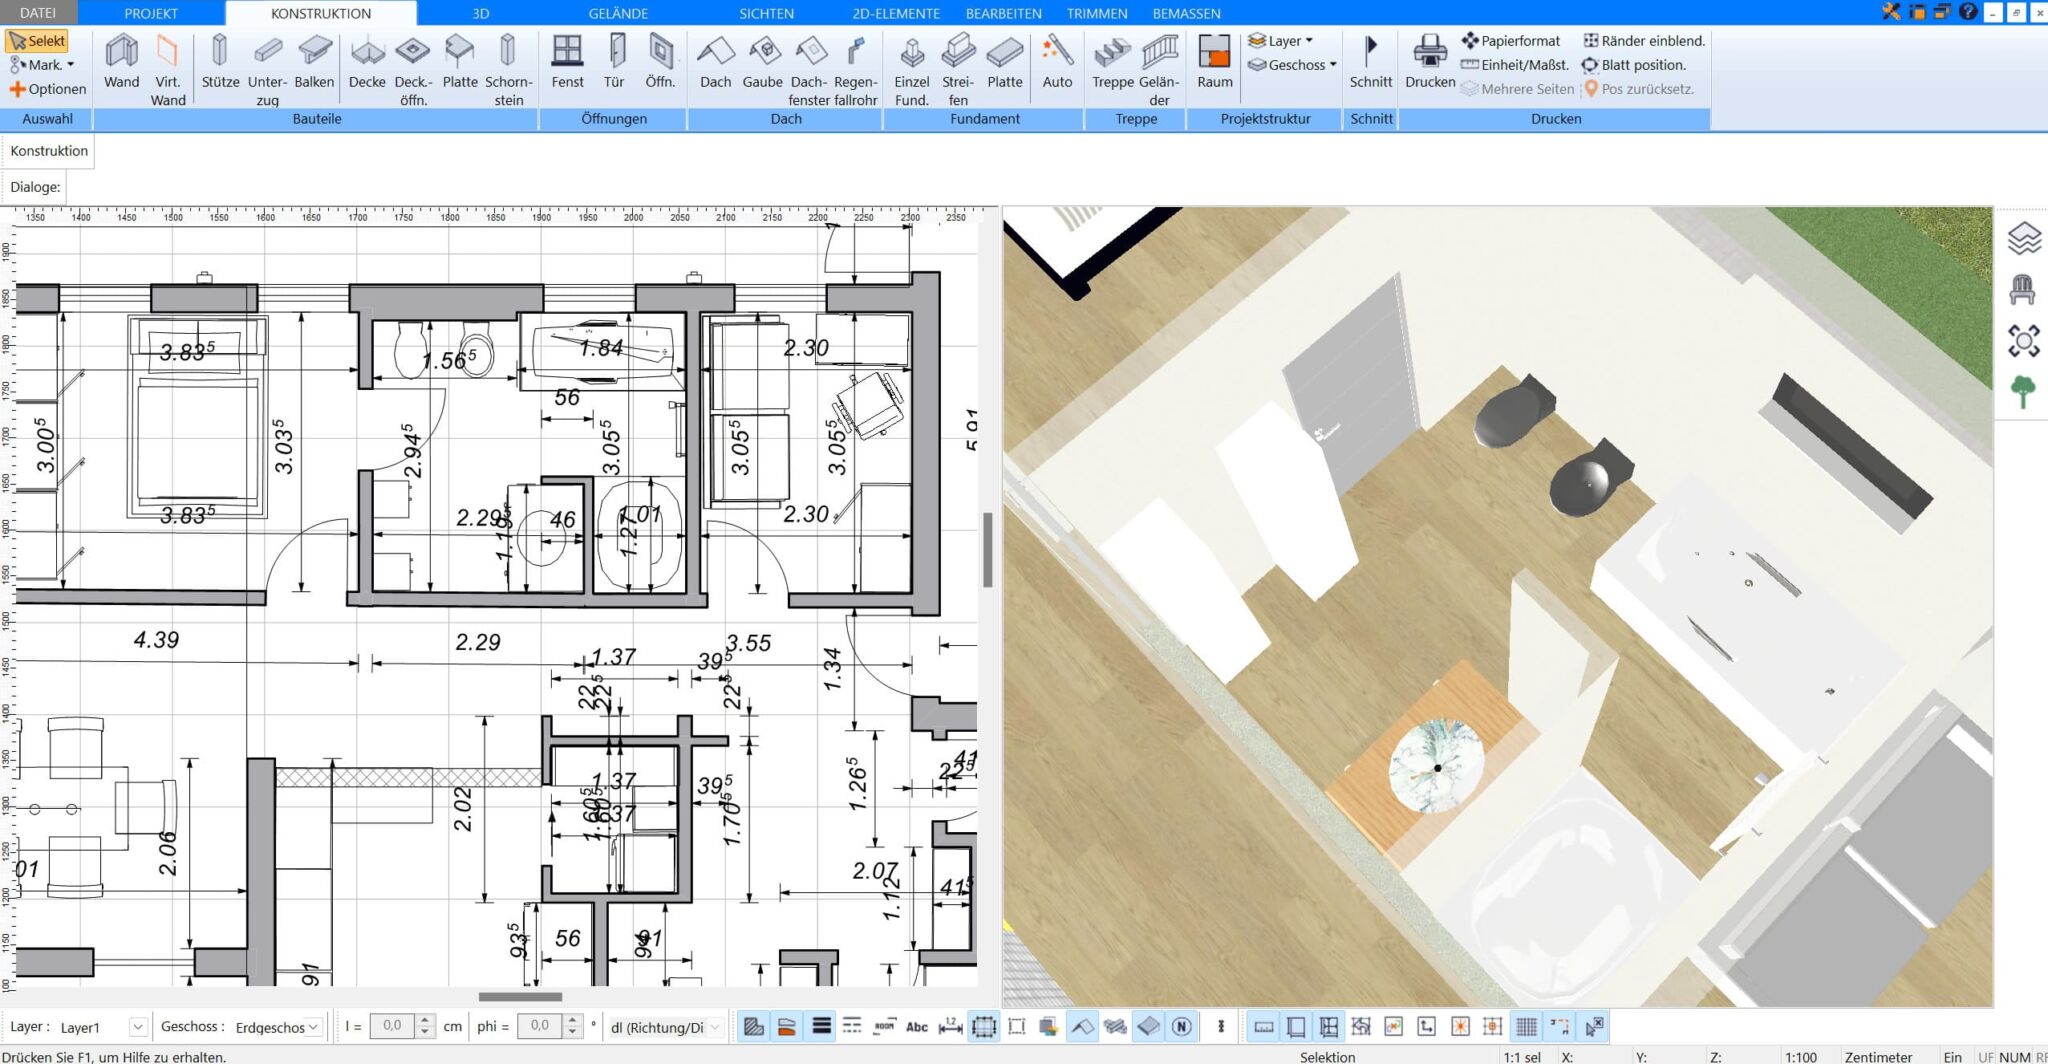Set the phi angle input field
This screenshot has height=1064, width=2048.
point(540,1025)
